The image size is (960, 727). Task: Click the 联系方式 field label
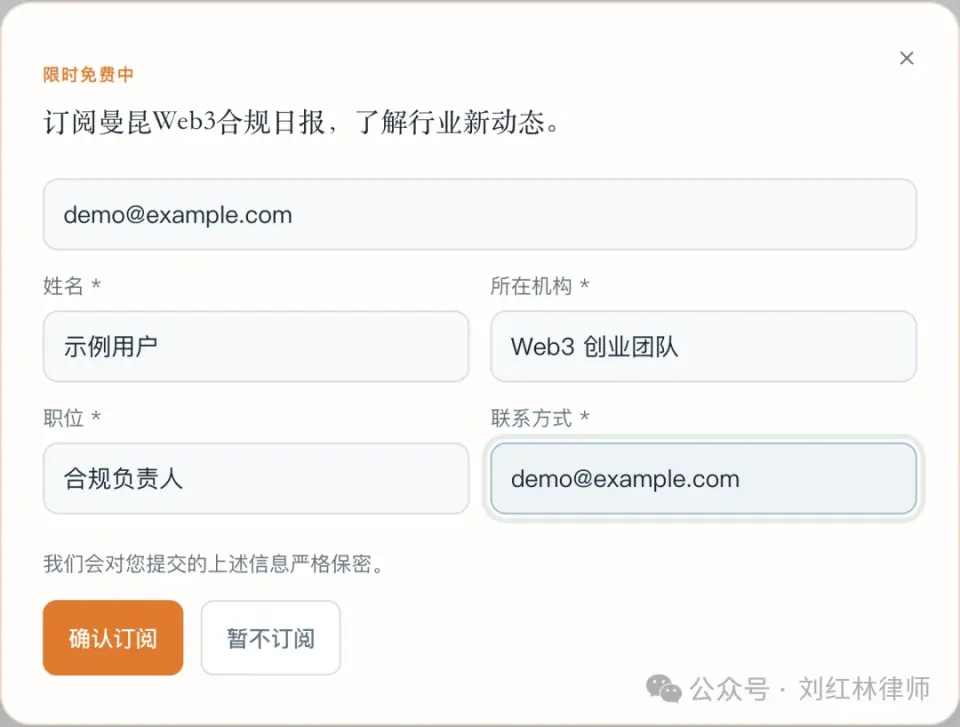tap(531, 418)
